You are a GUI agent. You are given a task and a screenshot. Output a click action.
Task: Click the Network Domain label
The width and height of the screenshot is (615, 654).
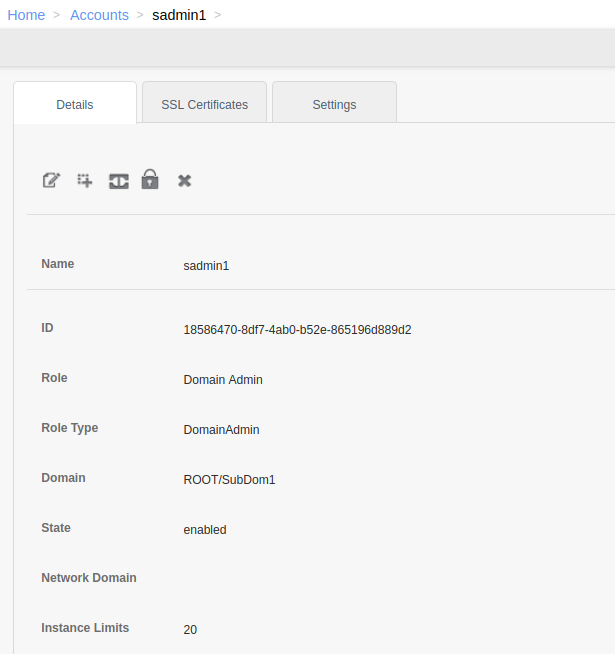click(x=89, y=578)
